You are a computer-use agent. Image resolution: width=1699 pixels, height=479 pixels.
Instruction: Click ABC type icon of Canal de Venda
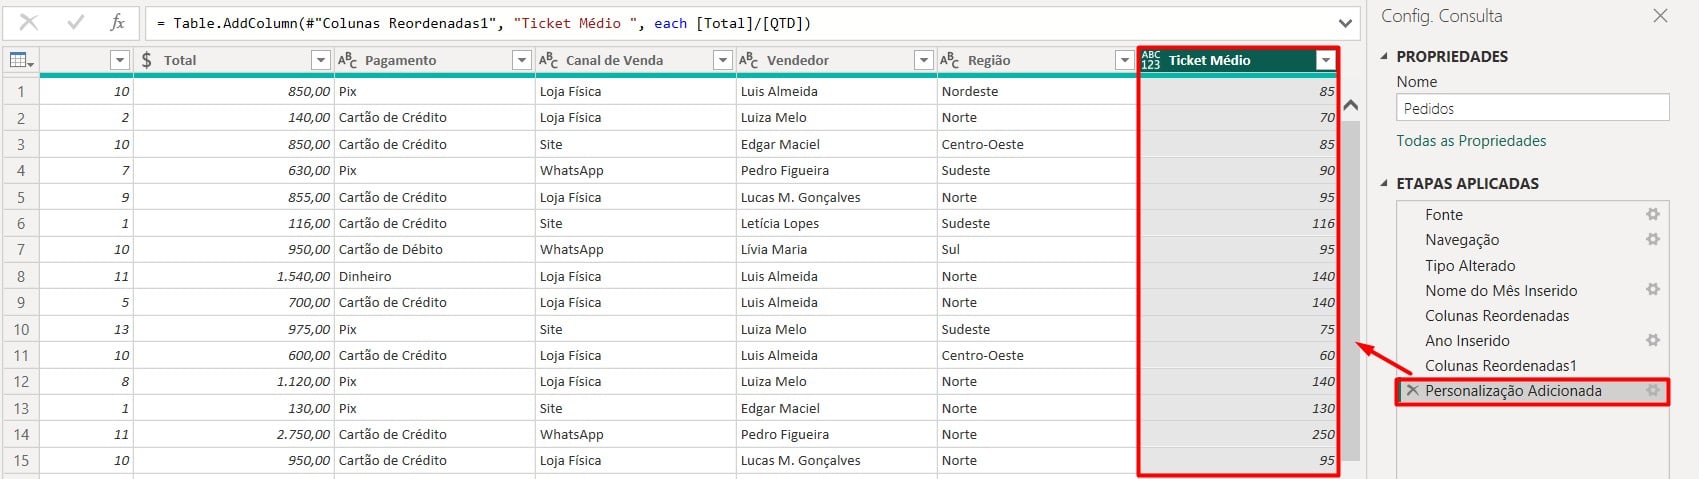[548, 60]
